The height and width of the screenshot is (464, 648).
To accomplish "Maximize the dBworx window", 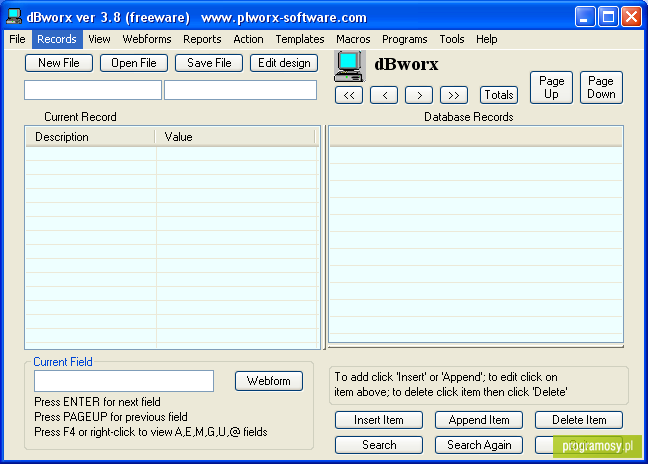I will [608, 17].
